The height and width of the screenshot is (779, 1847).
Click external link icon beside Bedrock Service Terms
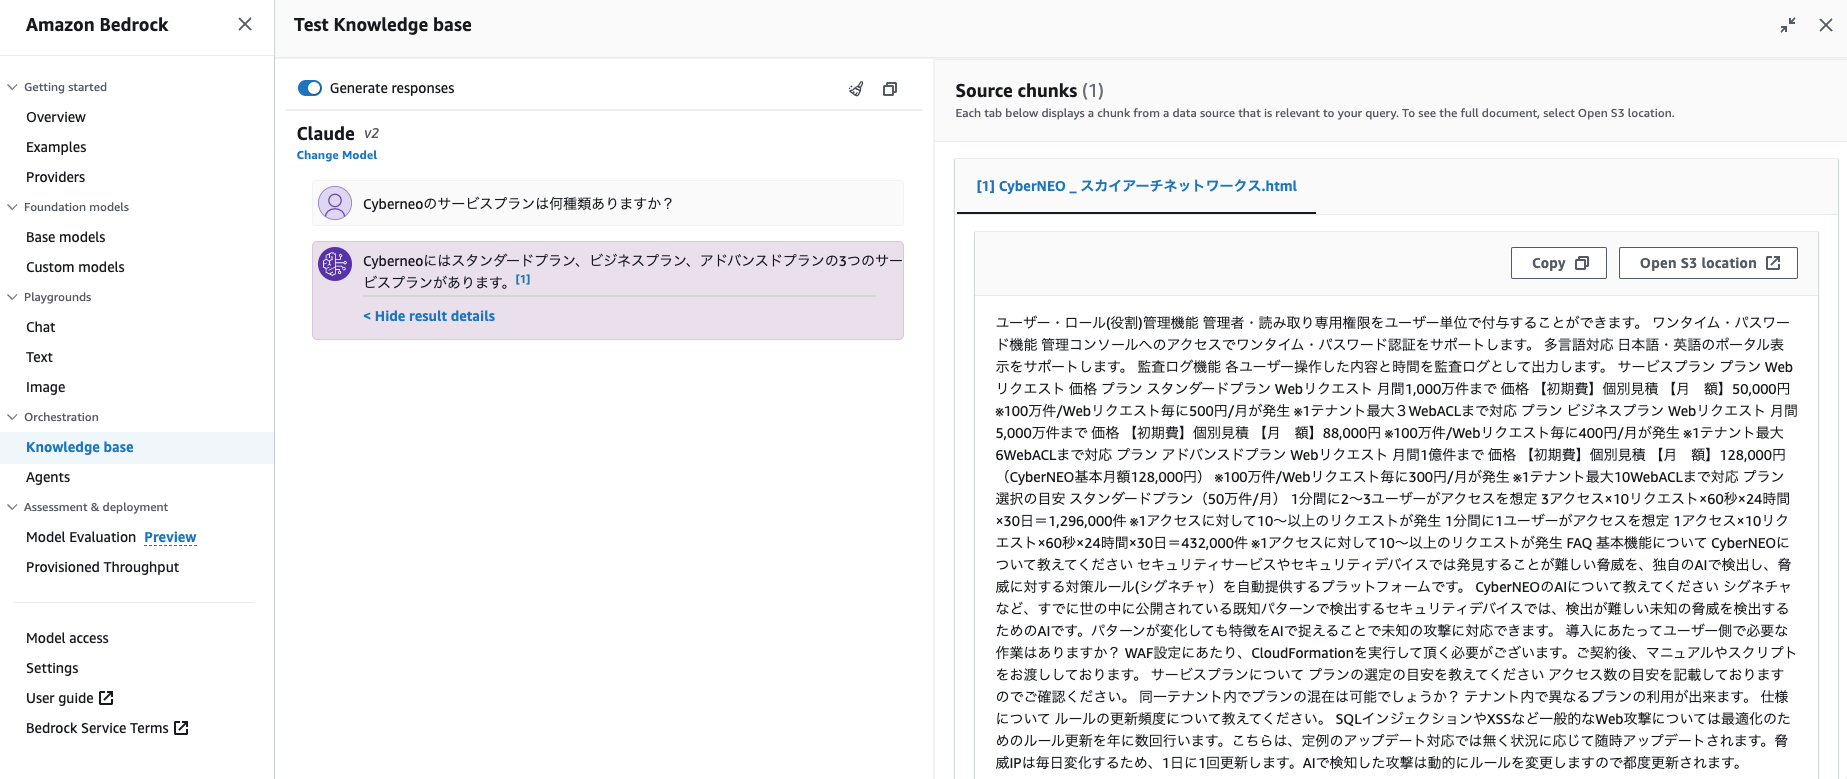(x=181, y=728)
